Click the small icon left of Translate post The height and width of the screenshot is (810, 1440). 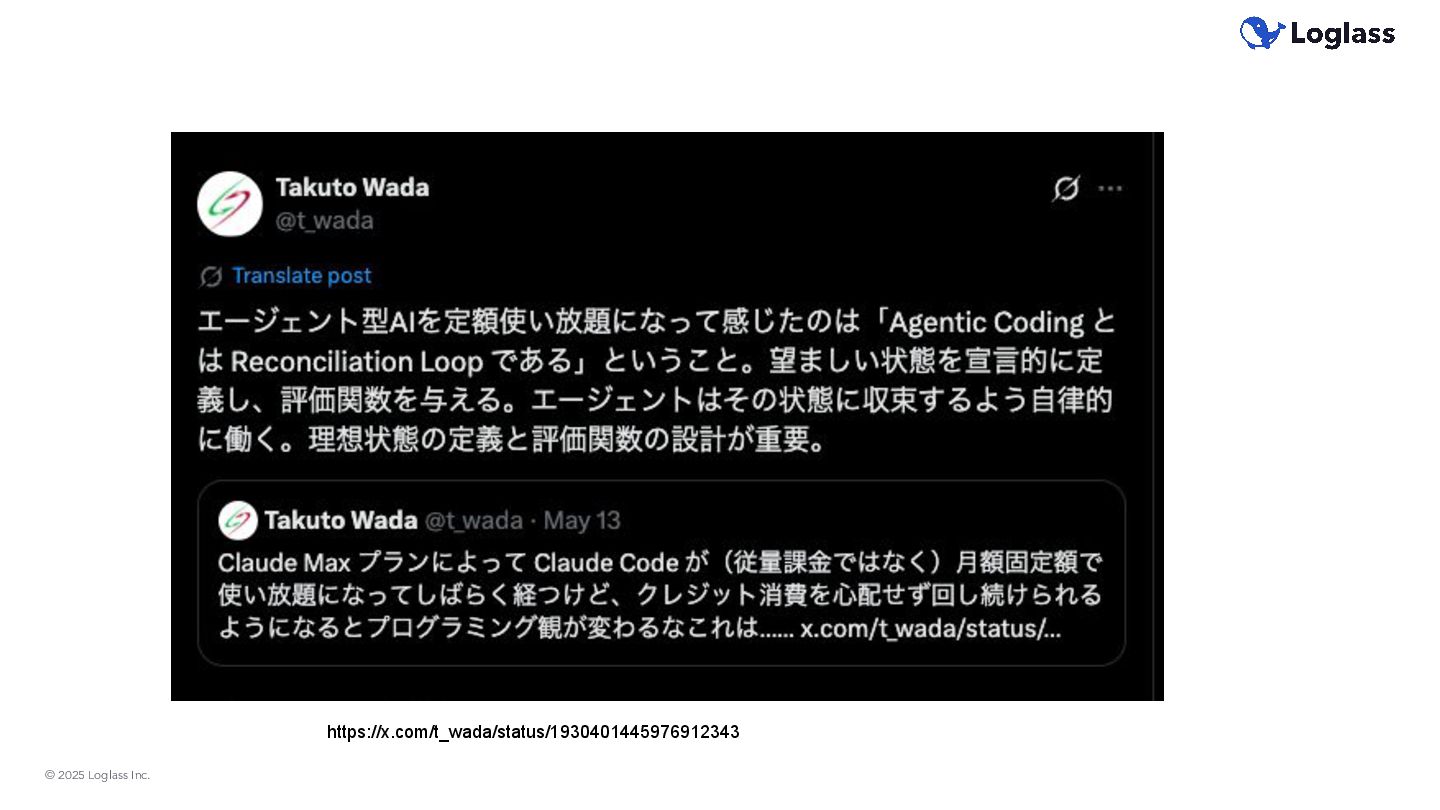211,276
